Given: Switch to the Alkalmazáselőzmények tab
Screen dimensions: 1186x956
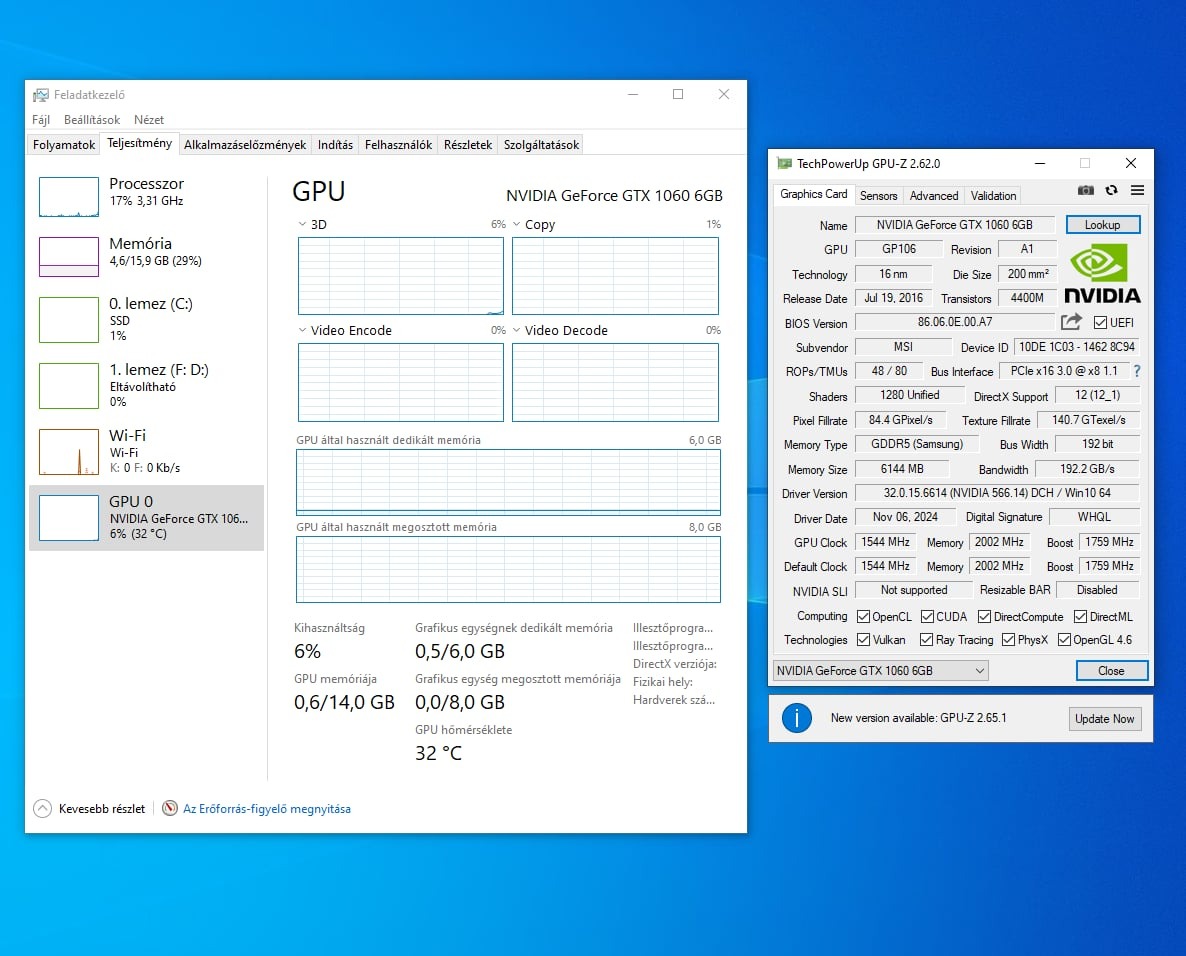Looking at the screenshot, I should (245, 144).
